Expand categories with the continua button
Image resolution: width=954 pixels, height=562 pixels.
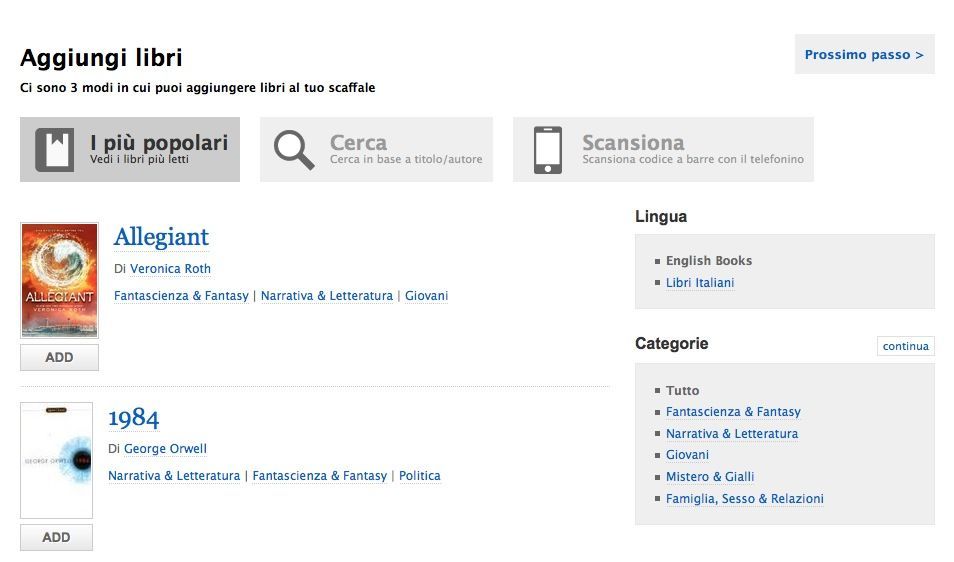point(906,346)
